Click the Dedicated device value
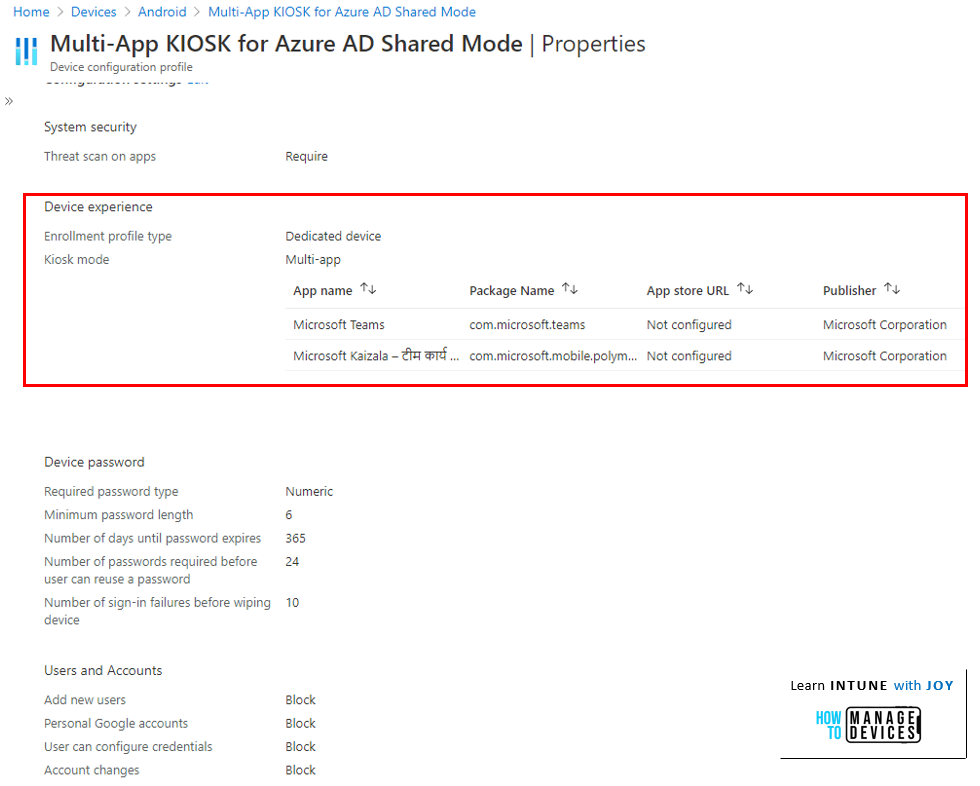980x786 pixels. (x=333, y=237)
